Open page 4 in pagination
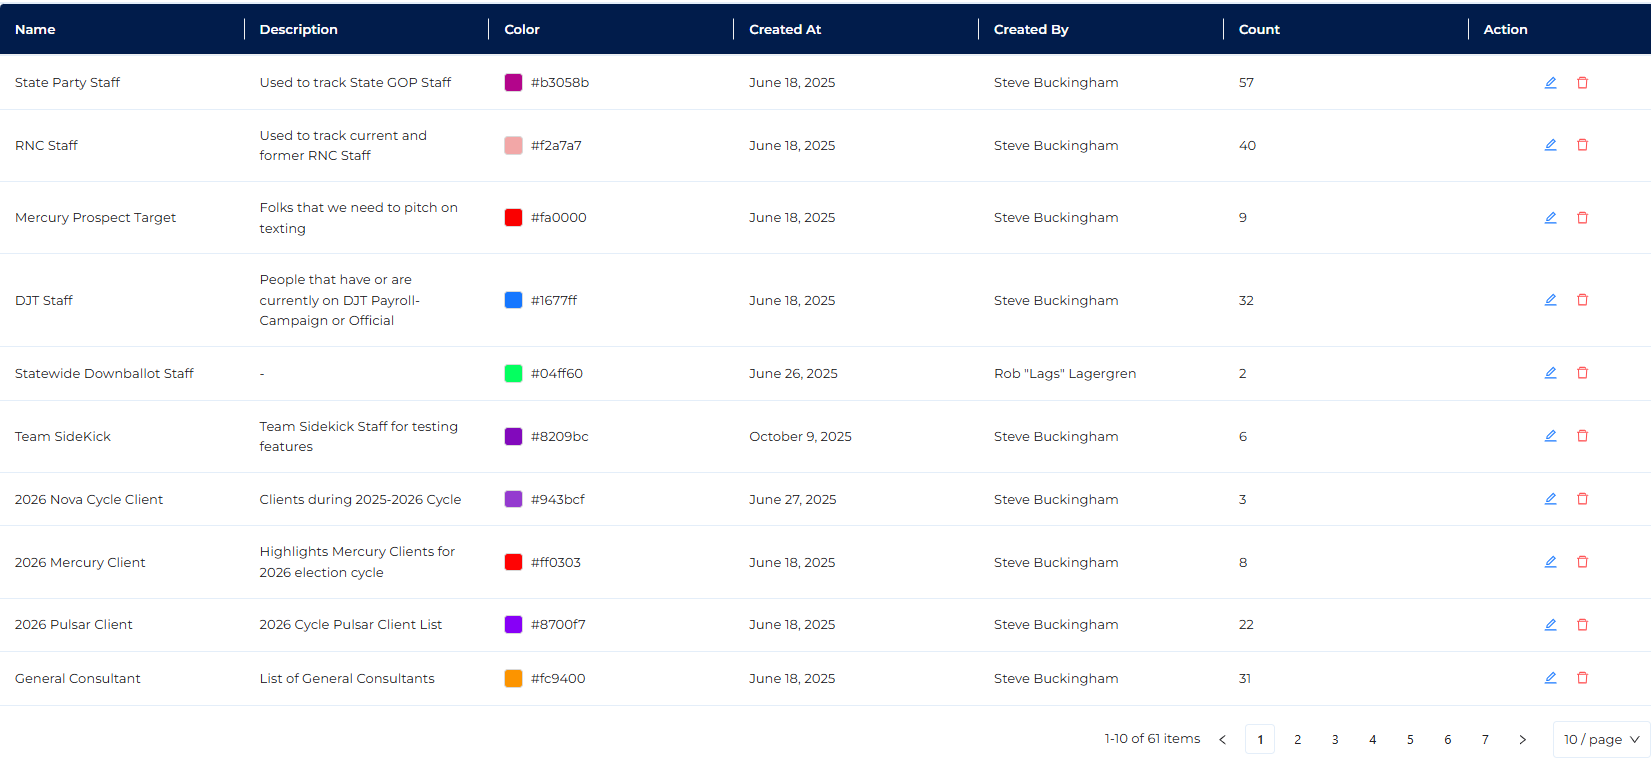 point(1372,740)
